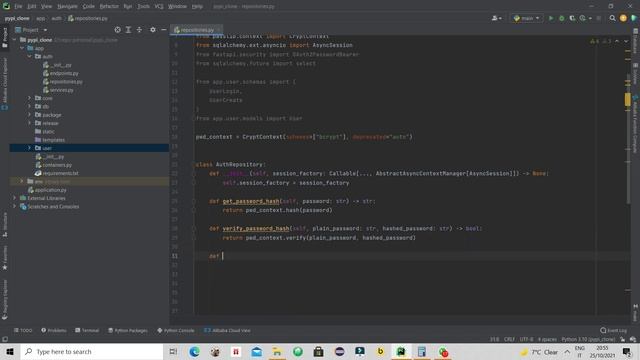Stop the running process button

coord(599,18)
